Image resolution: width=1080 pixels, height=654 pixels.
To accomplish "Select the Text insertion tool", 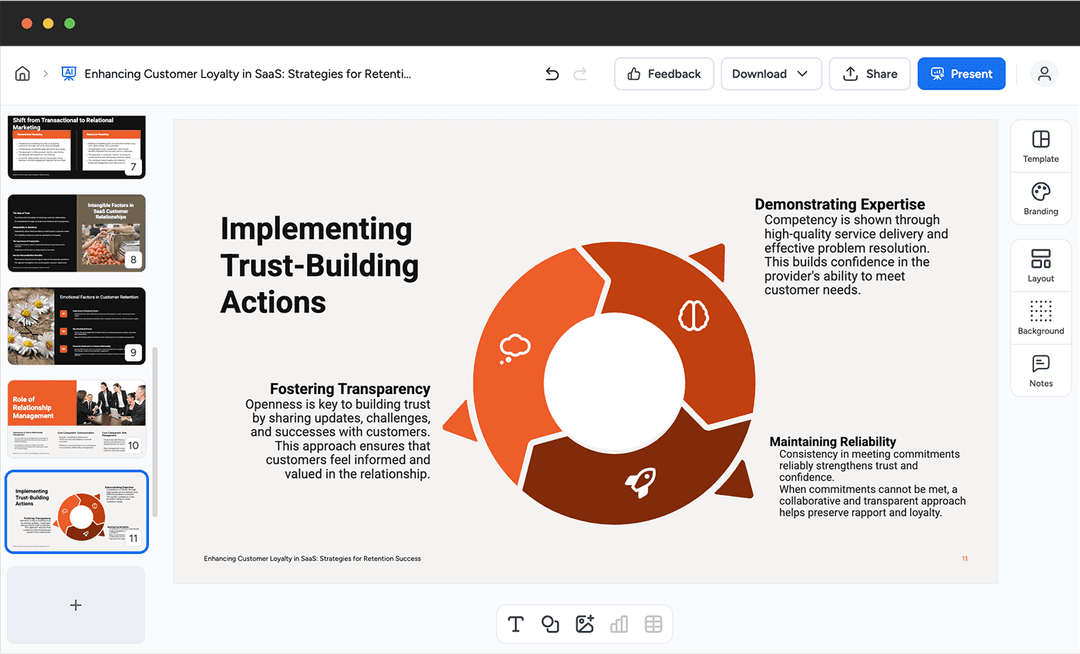I will [516, 623].
